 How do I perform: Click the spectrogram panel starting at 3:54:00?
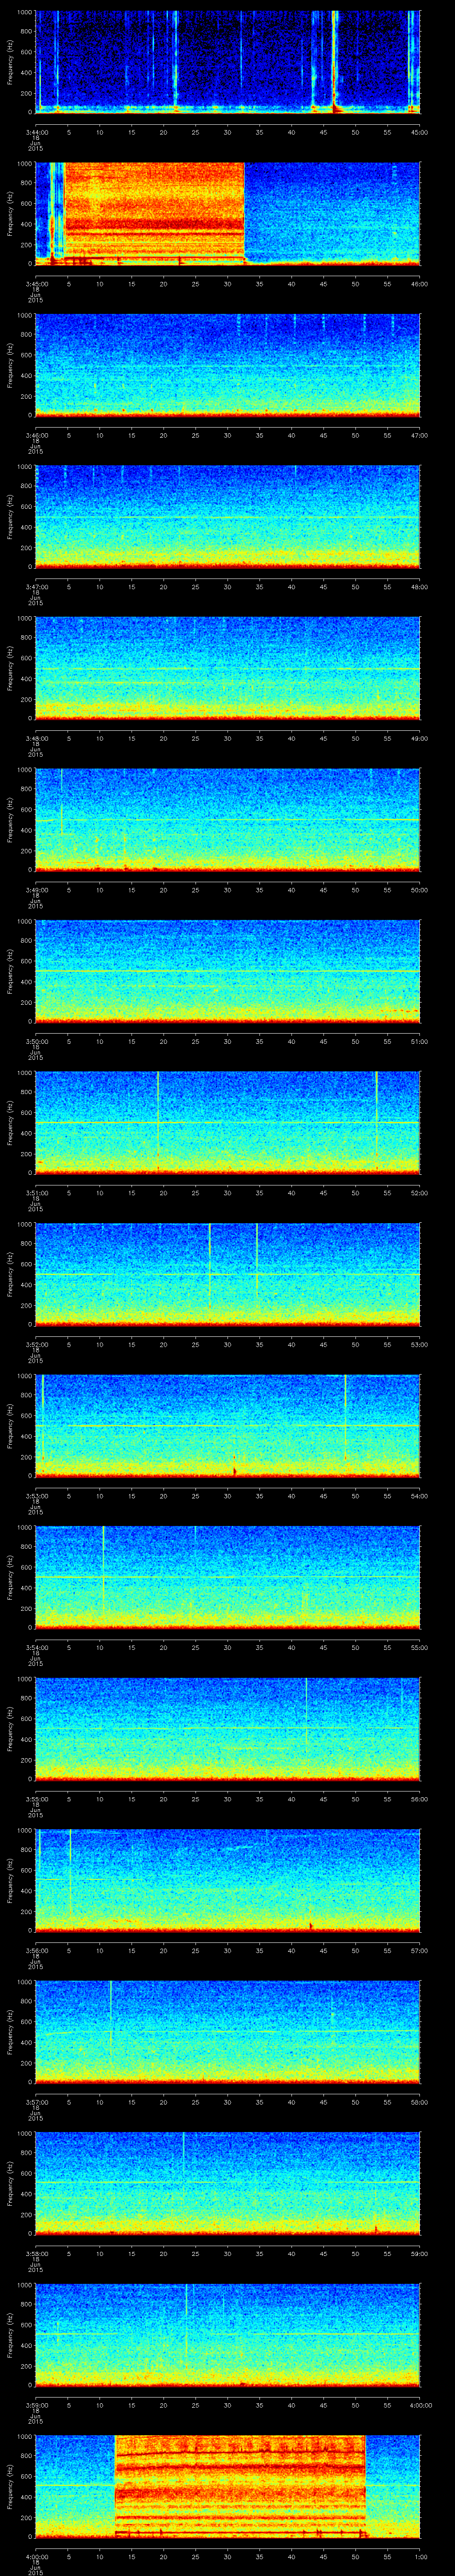[227, 1577]
